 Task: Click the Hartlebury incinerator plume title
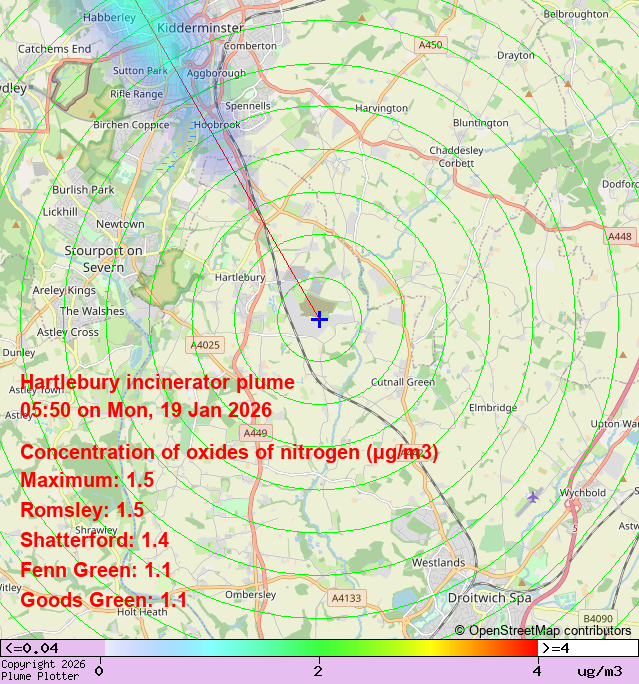[157, 382]
